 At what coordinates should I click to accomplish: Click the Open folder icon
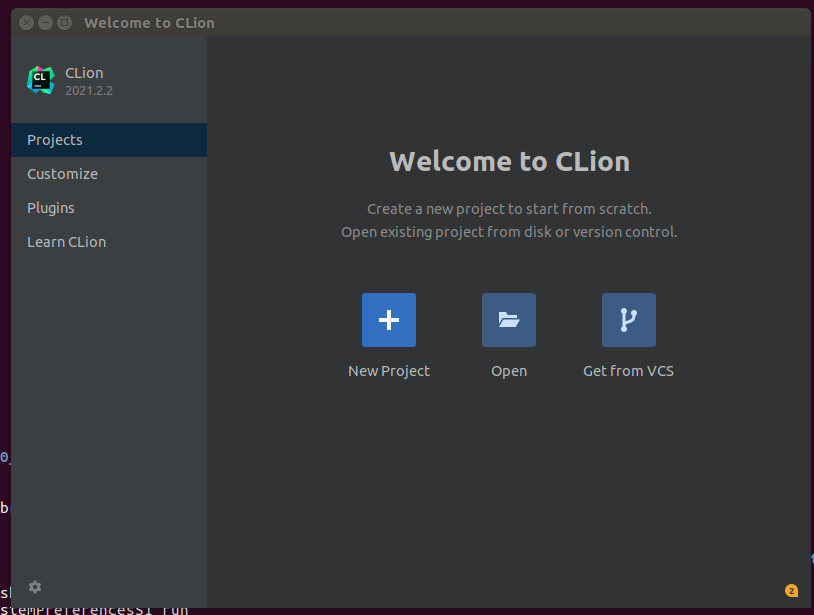509,320
